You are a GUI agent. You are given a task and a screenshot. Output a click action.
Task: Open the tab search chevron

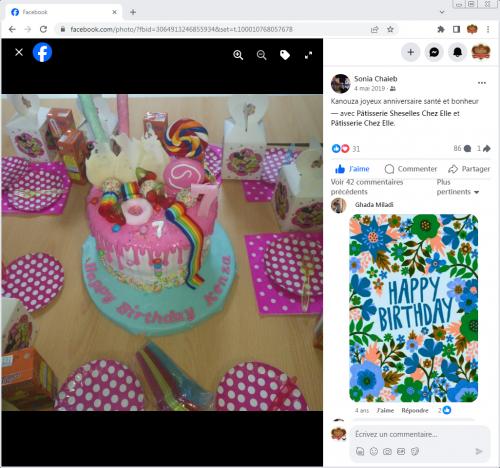click(x=442, y=12)
